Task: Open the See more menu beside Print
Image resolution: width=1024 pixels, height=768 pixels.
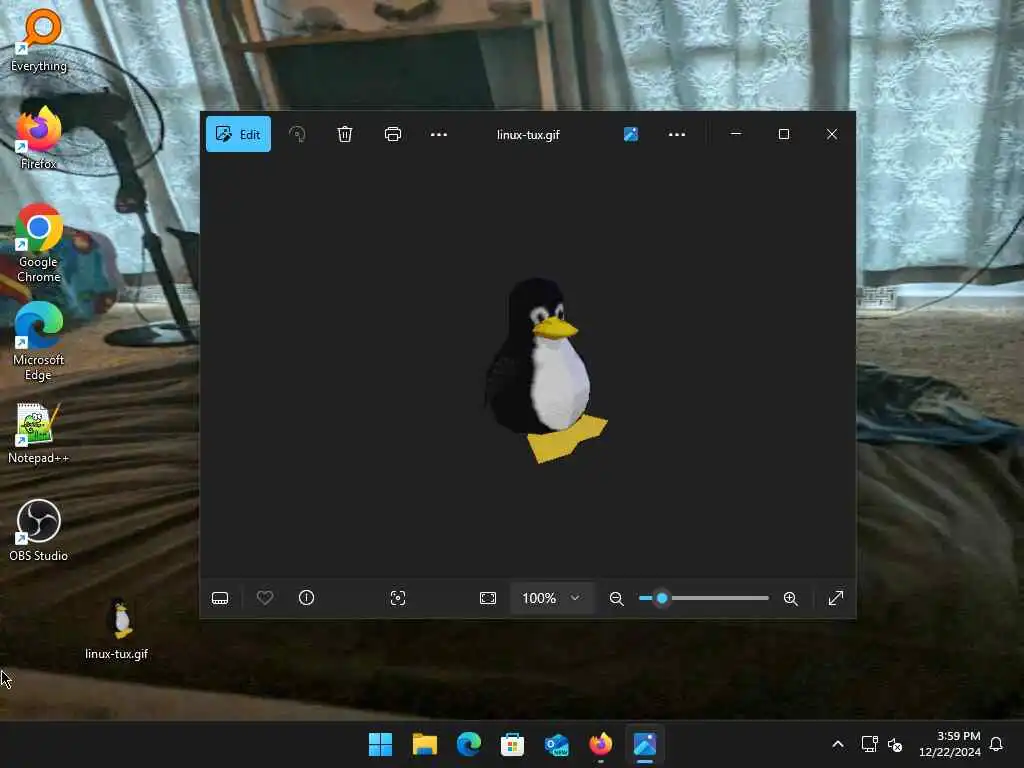Action: [439, 134]
